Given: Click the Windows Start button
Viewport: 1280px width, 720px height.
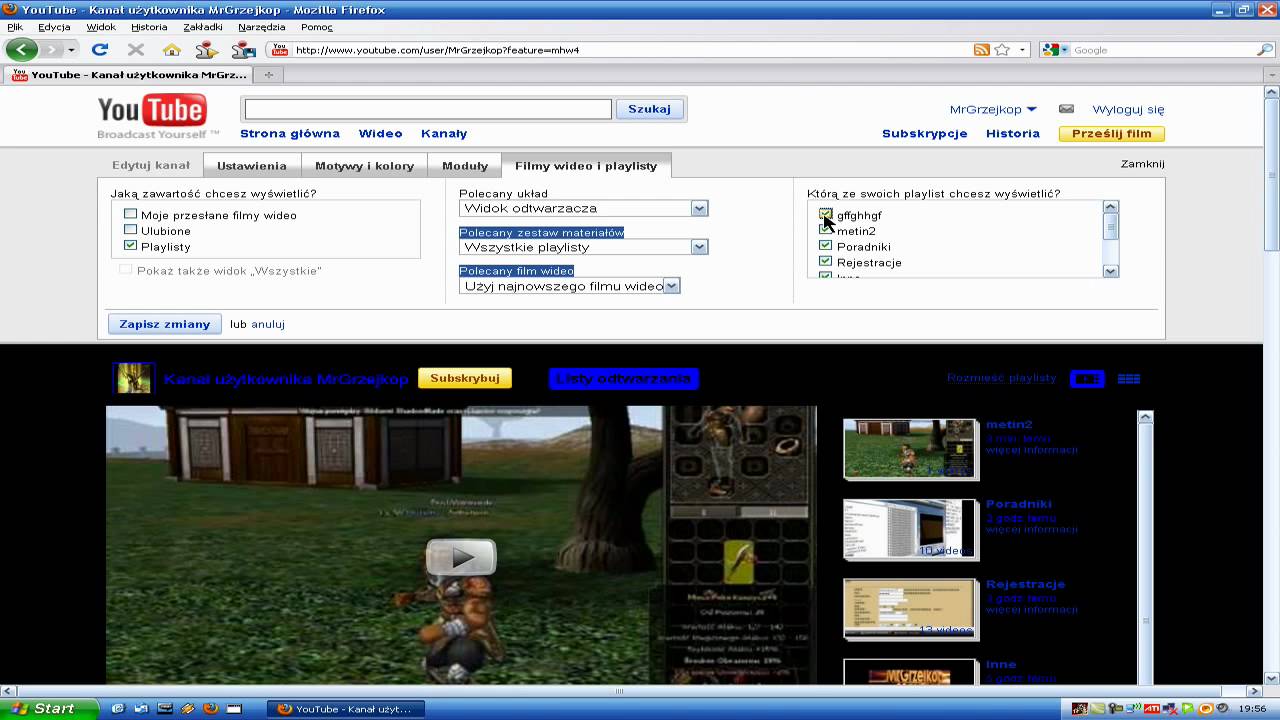Looking at the screenshot, I should point(50,708).
